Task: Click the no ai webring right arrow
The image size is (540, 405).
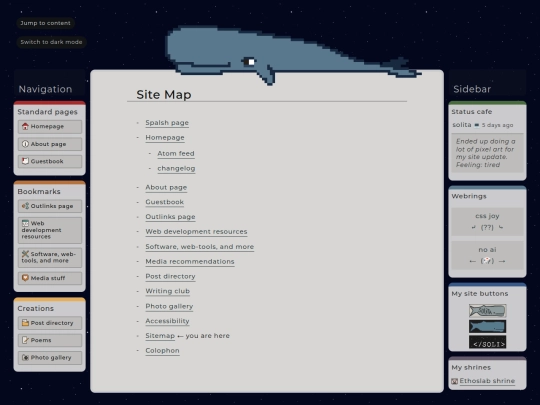Action: [502, 261]
